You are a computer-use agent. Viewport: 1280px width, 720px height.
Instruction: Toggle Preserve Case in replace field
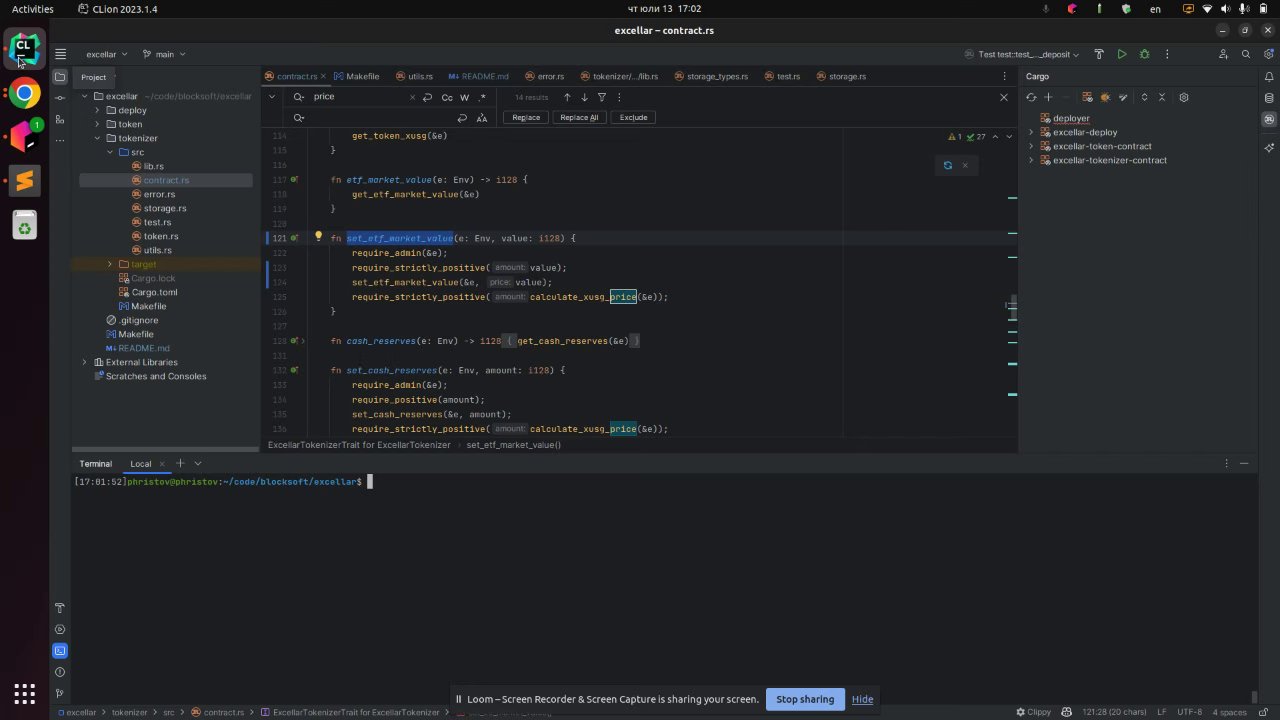(482, 118)
